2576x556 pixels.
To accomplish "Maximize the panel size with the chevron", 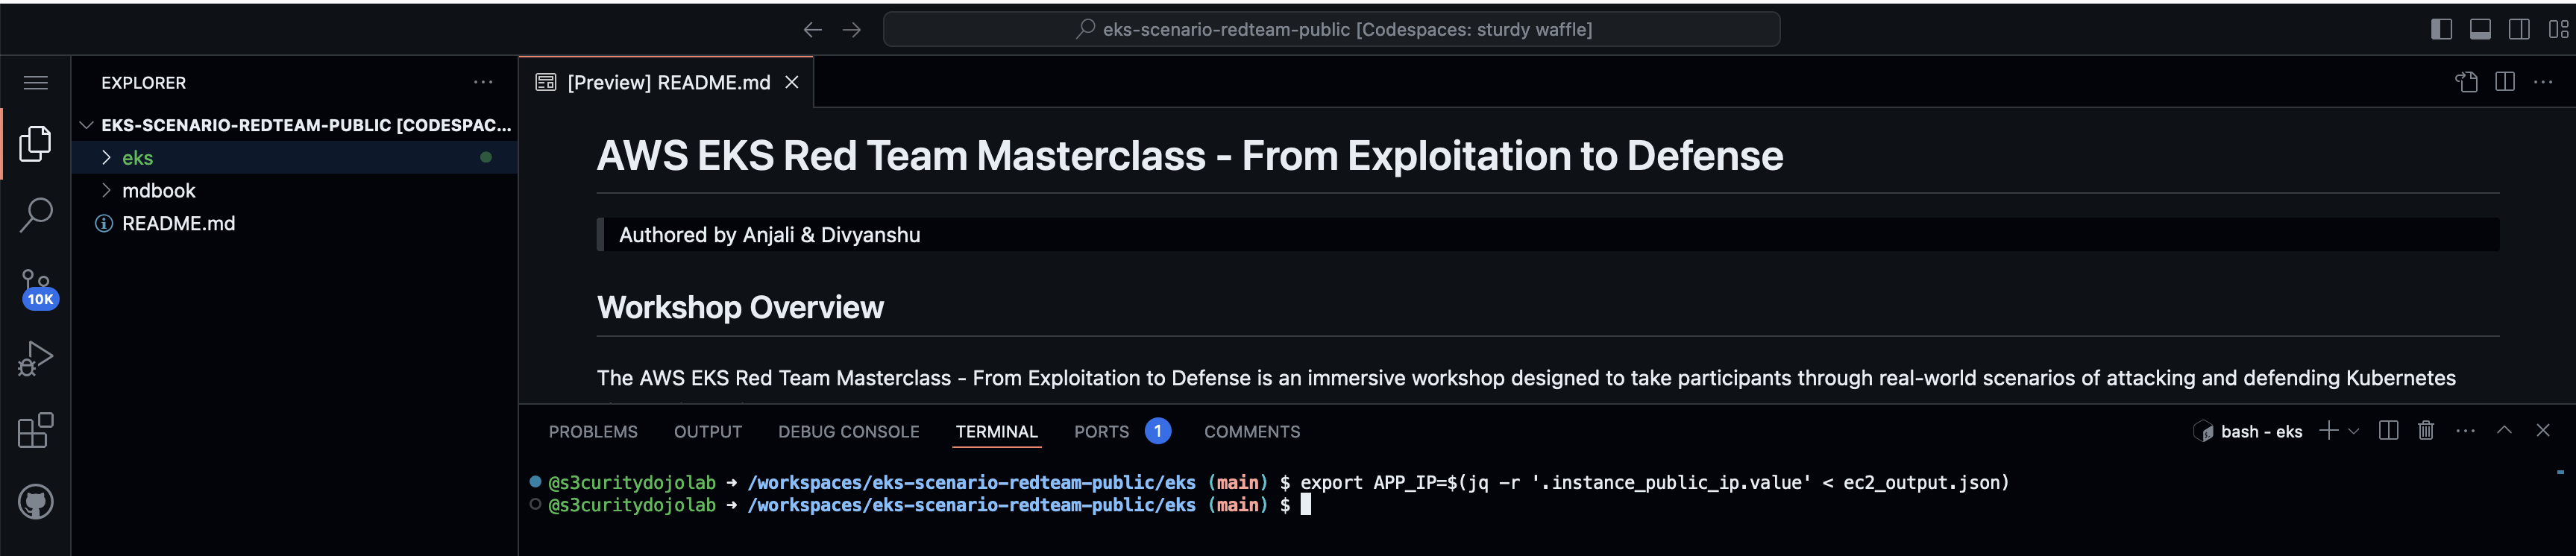I will coord(2504,431).
